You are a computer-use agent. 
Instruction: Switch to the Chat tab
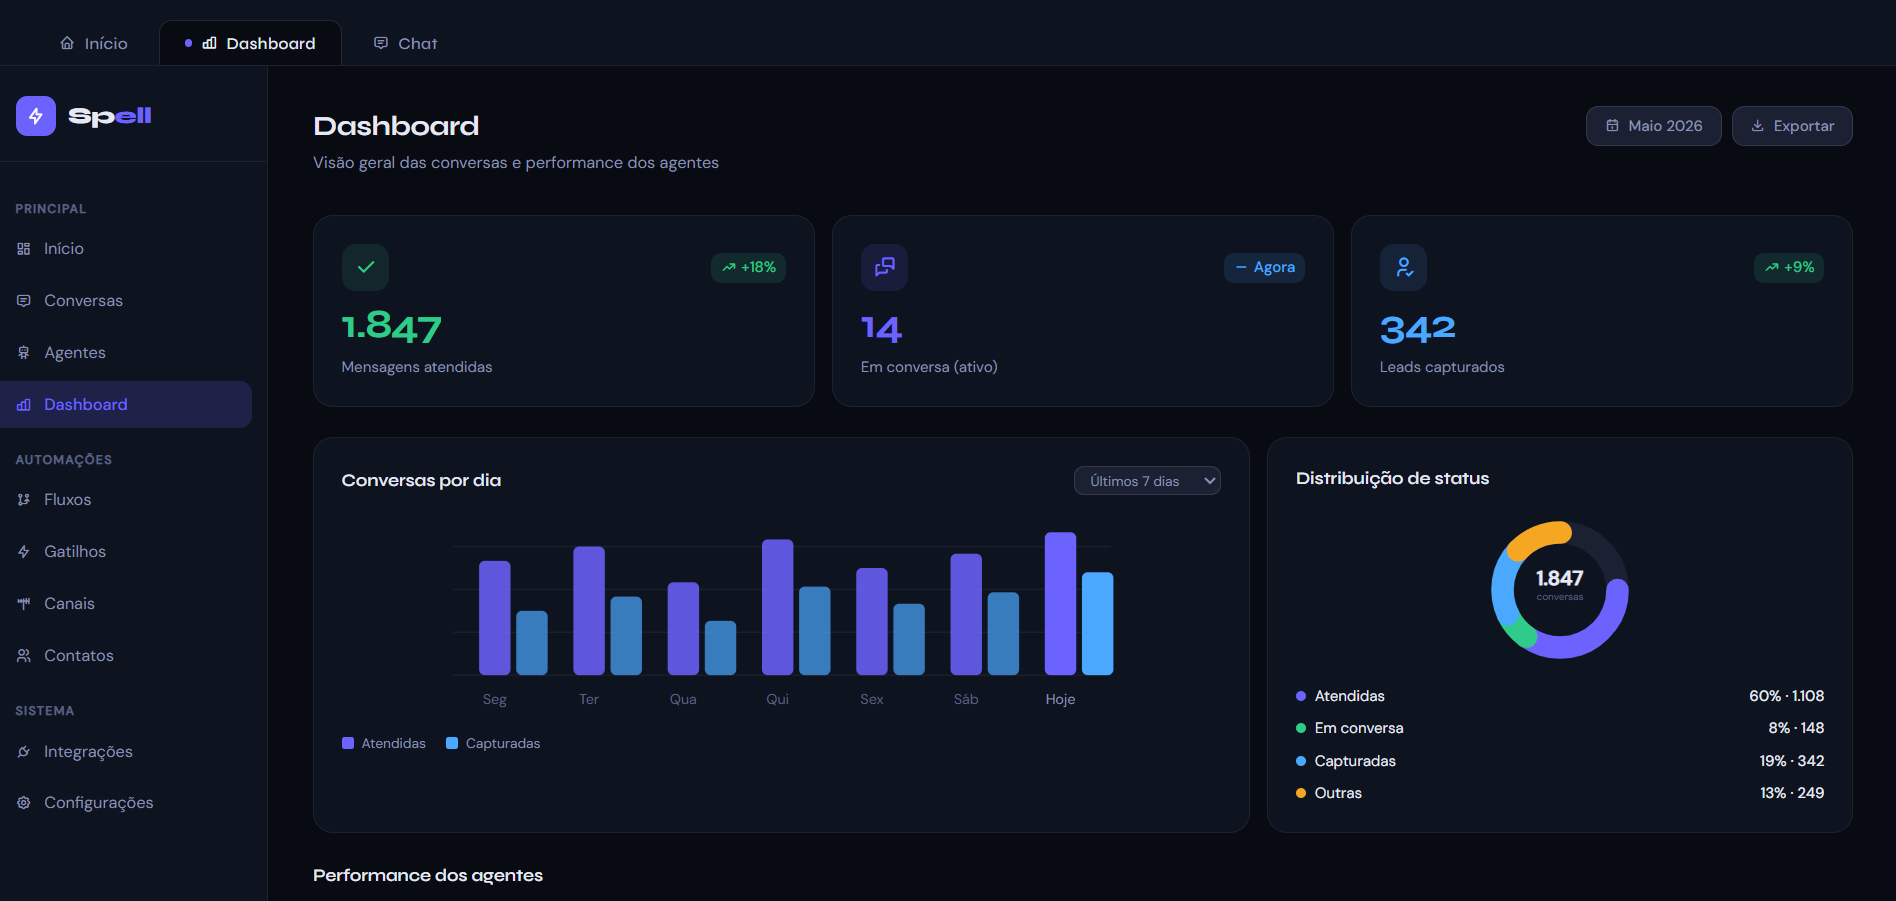[405, 43]
